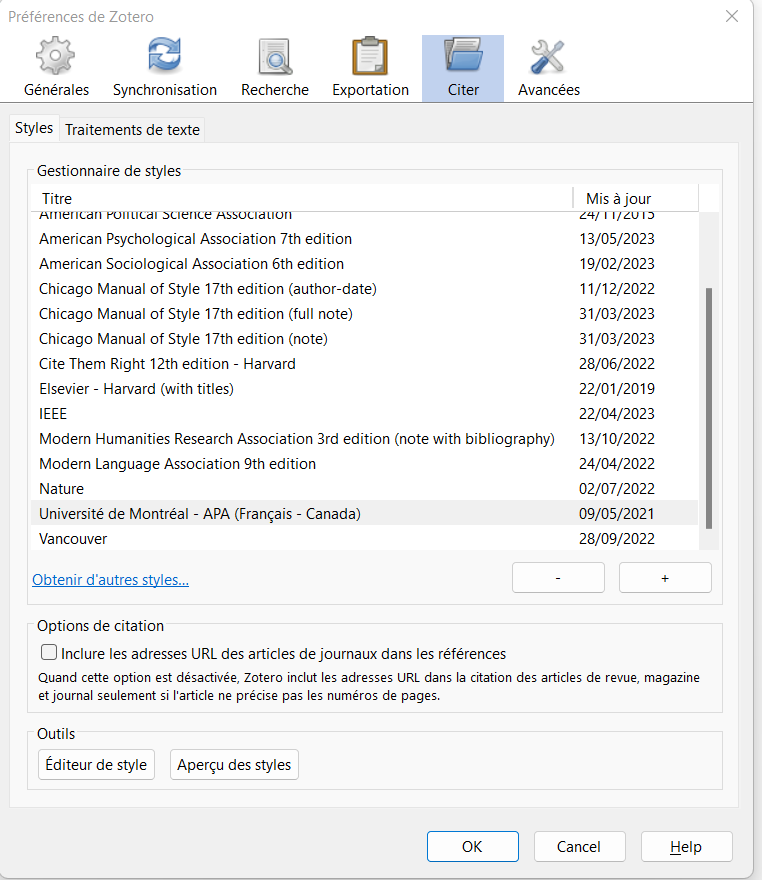The image size is (762, 880).
Task: Open the Éditeur de style tool
Action: point(96,764)
